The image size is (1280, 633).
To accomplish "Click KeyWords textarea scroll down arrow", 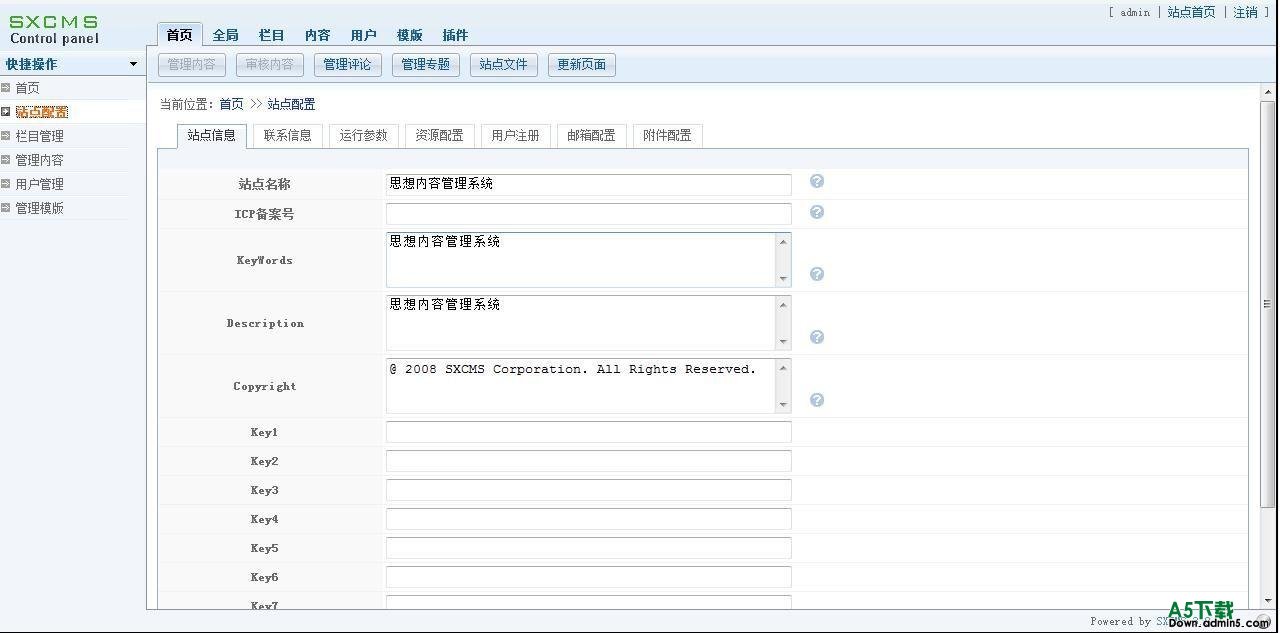I will coord(783,279).
